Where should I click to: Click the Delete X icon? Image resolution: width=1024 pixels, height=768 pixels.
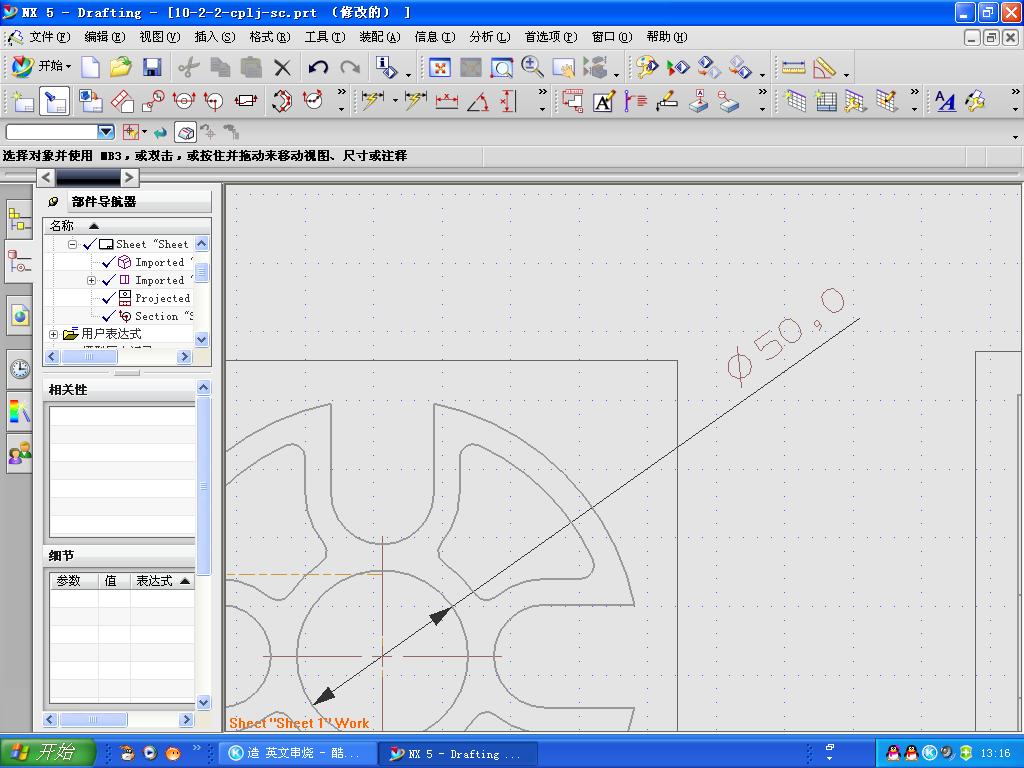click(283, 68)
